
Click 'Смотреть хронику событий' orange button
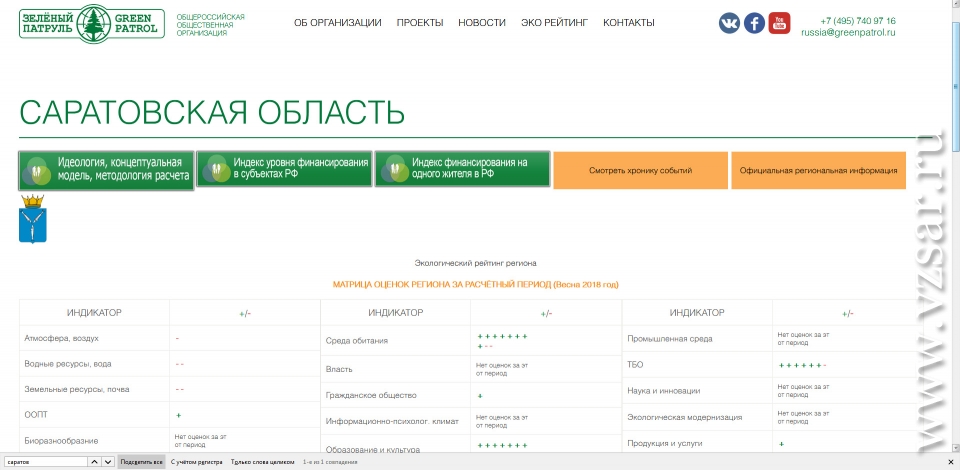(640, 171)
